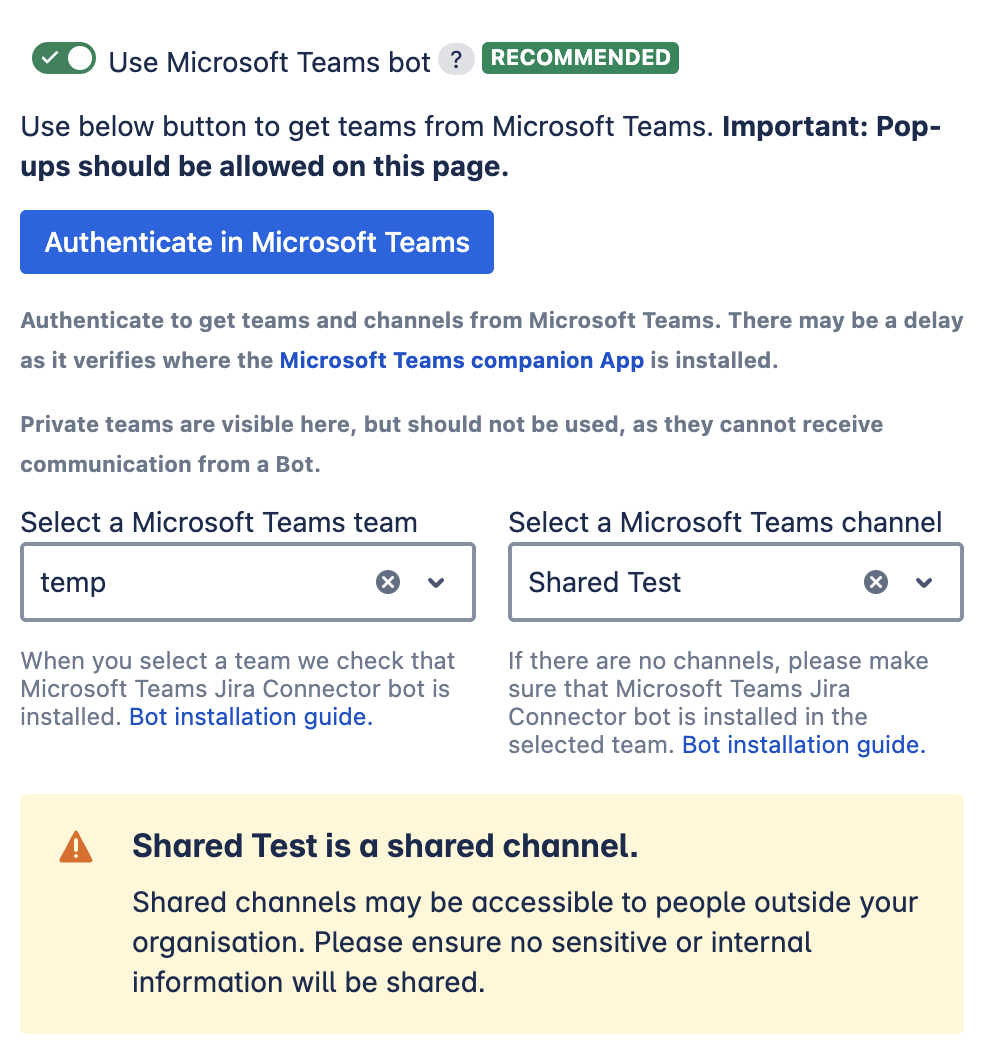This screenshot has width=988, height=1056.
Task: Click the green RECOMMENDED badge
Action: pos(580,58)
